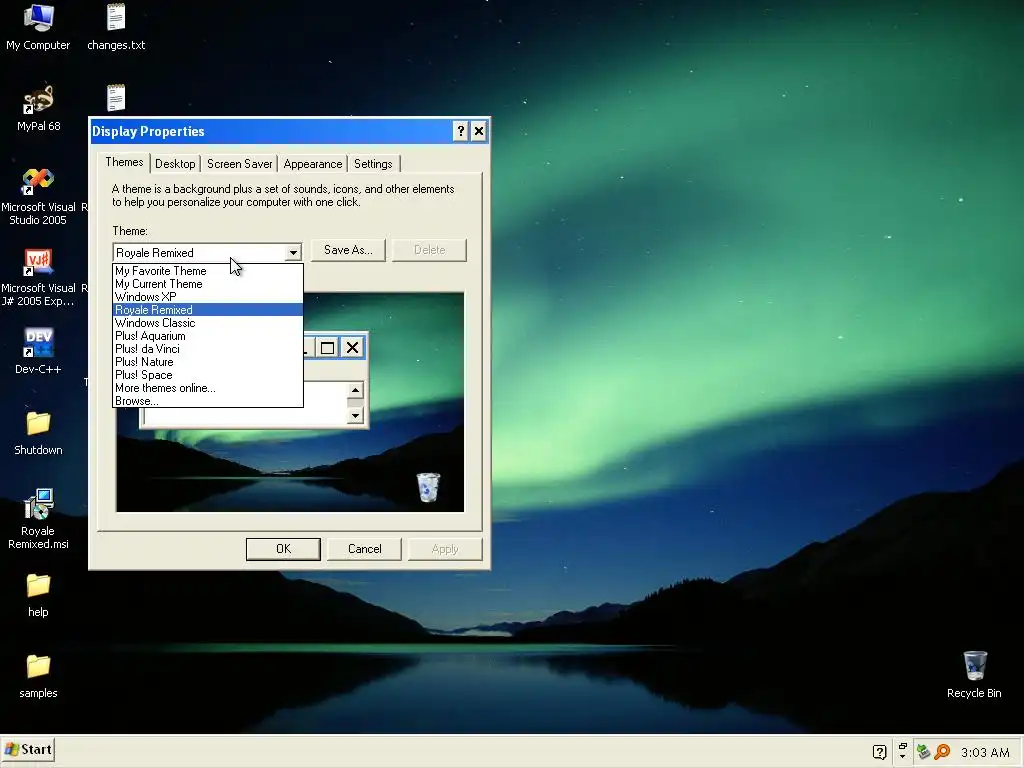Click the preview window's maximize button
The height and width of the screenshot is (768, 1024).
[328, 347]
